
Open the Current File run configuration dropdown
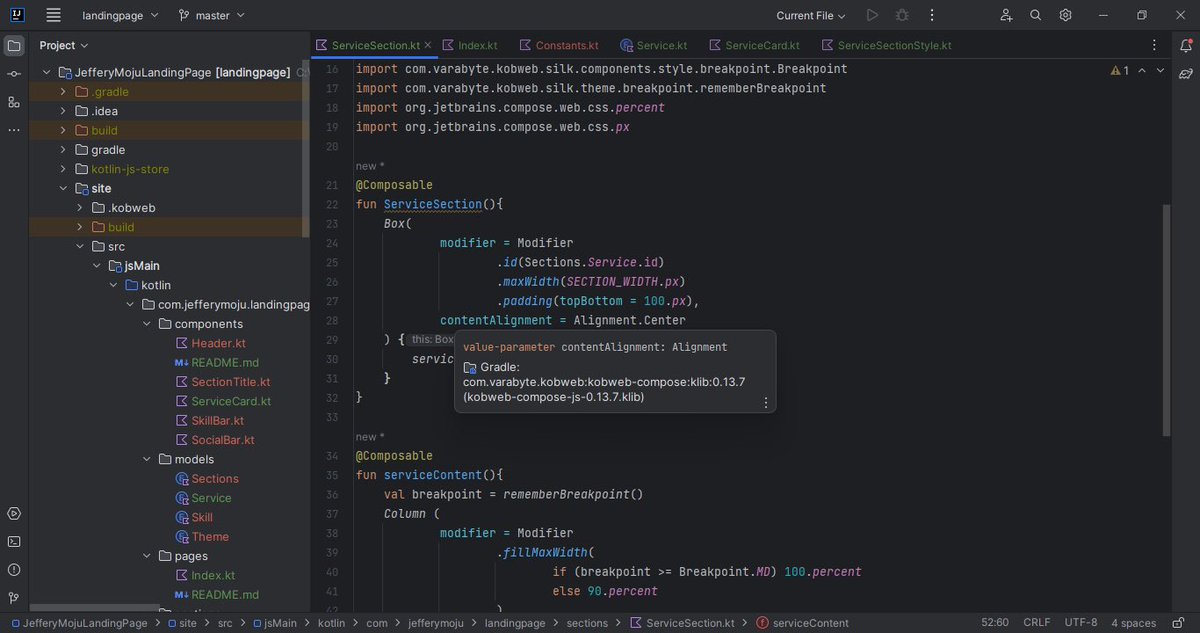click(x=811, y=15)
